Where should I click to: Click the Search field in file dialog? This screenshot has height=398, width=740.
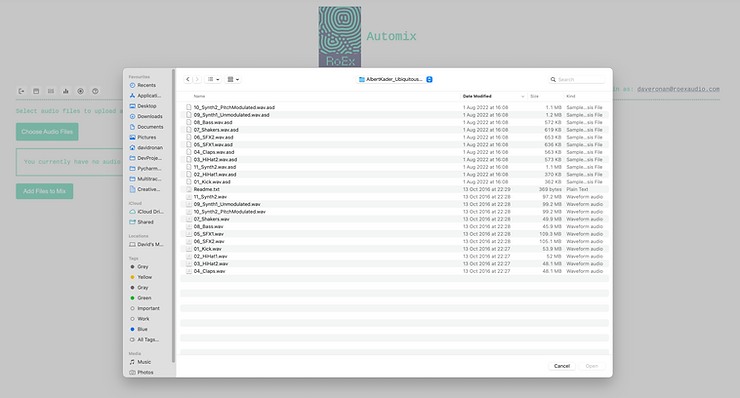(x=576, y=79)
